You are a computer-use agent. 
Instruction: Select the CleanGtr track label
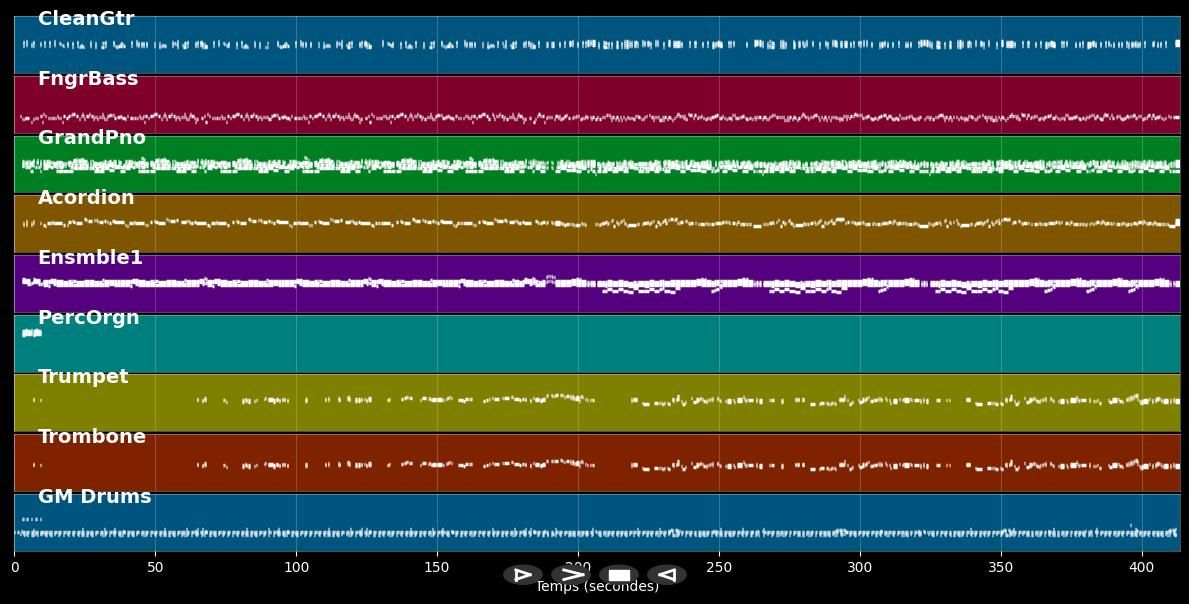[x=86, y=19]
